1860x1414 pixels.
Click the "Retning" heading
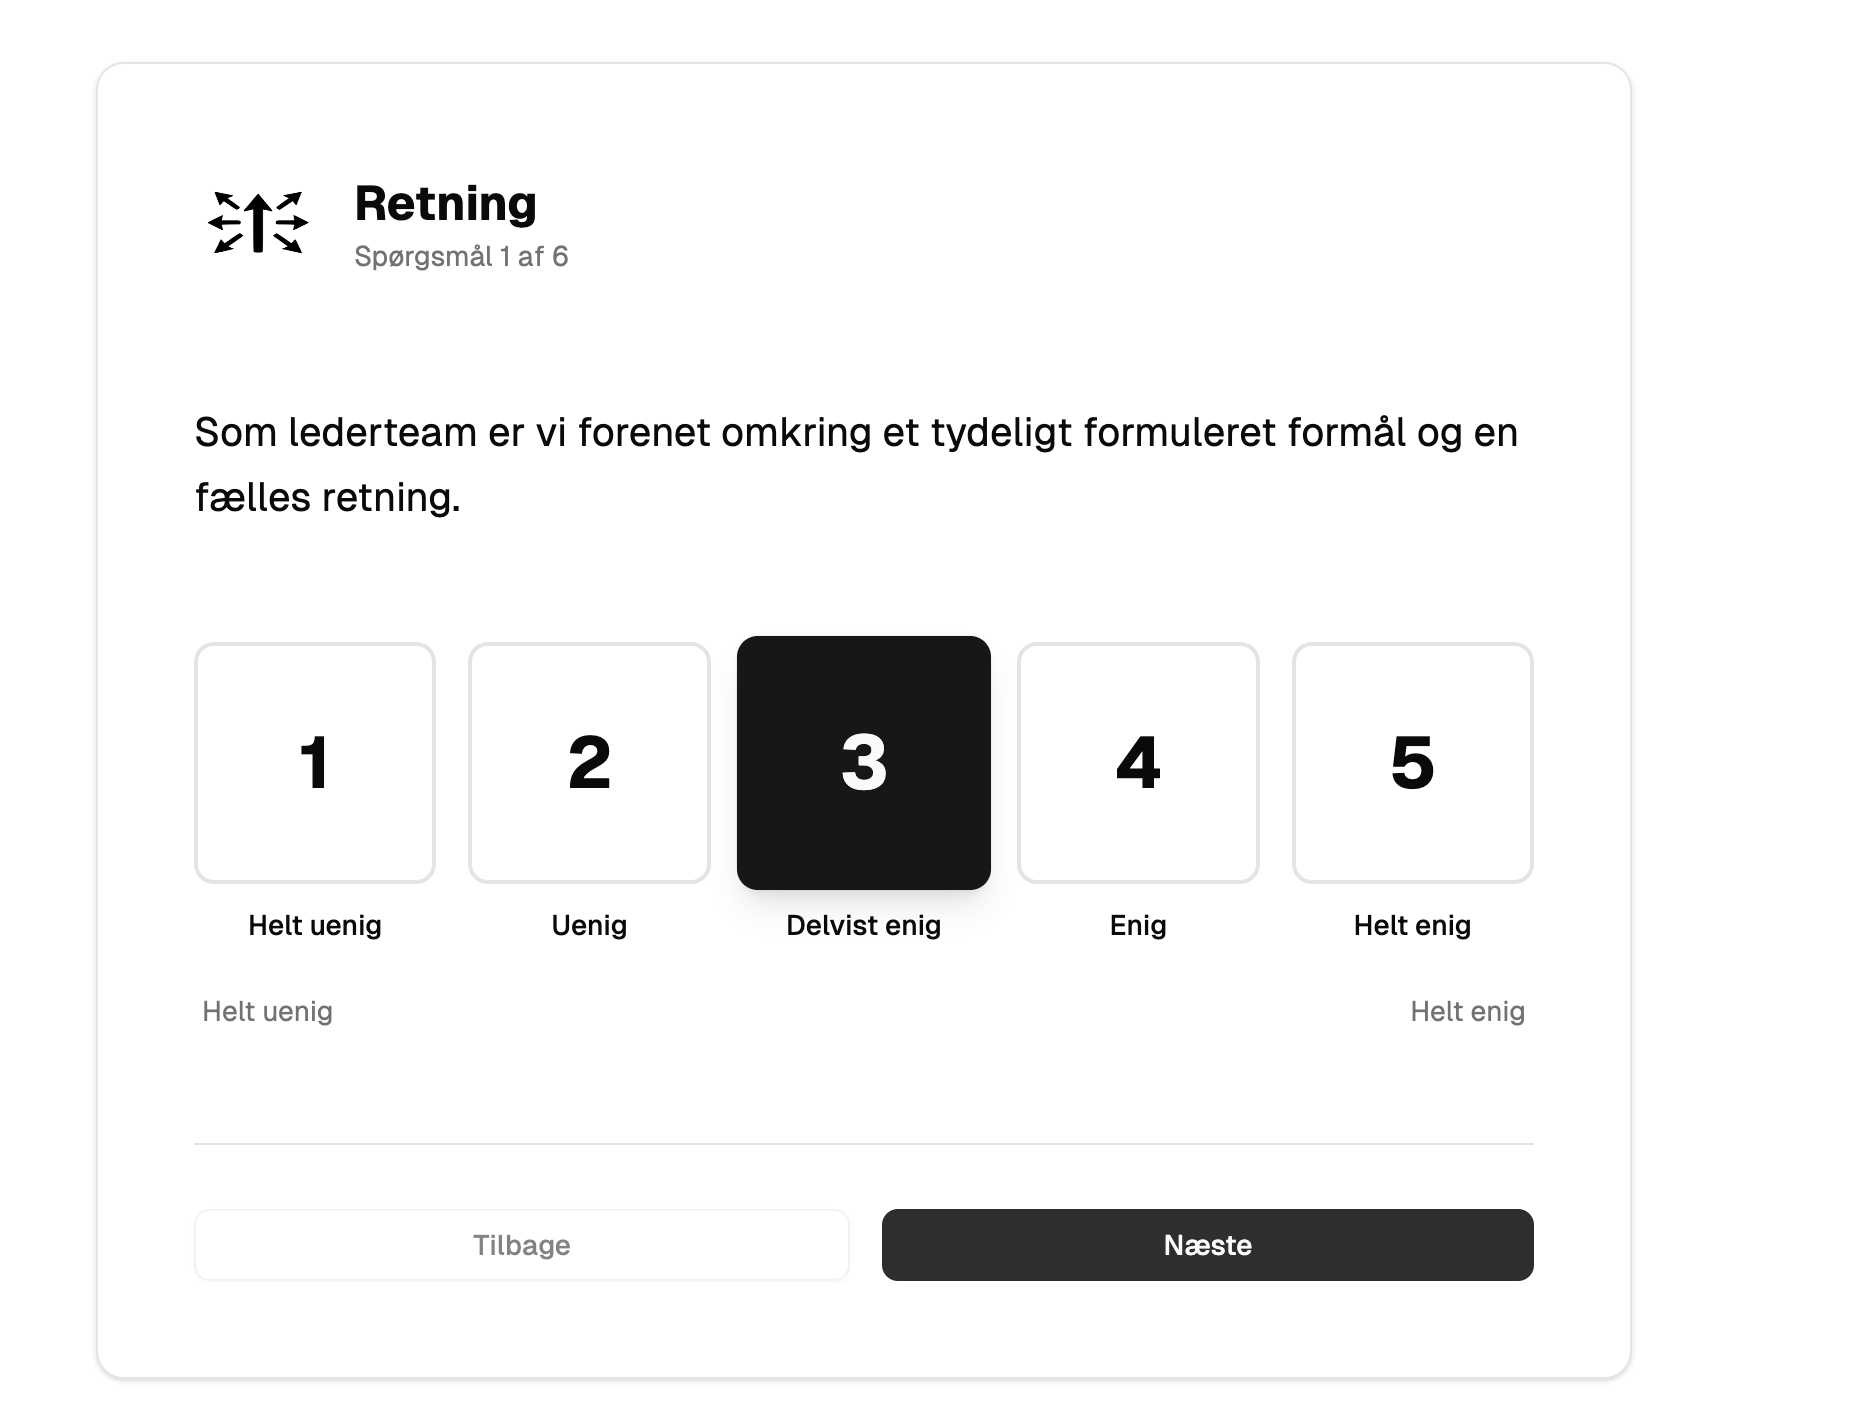point(446,204)
